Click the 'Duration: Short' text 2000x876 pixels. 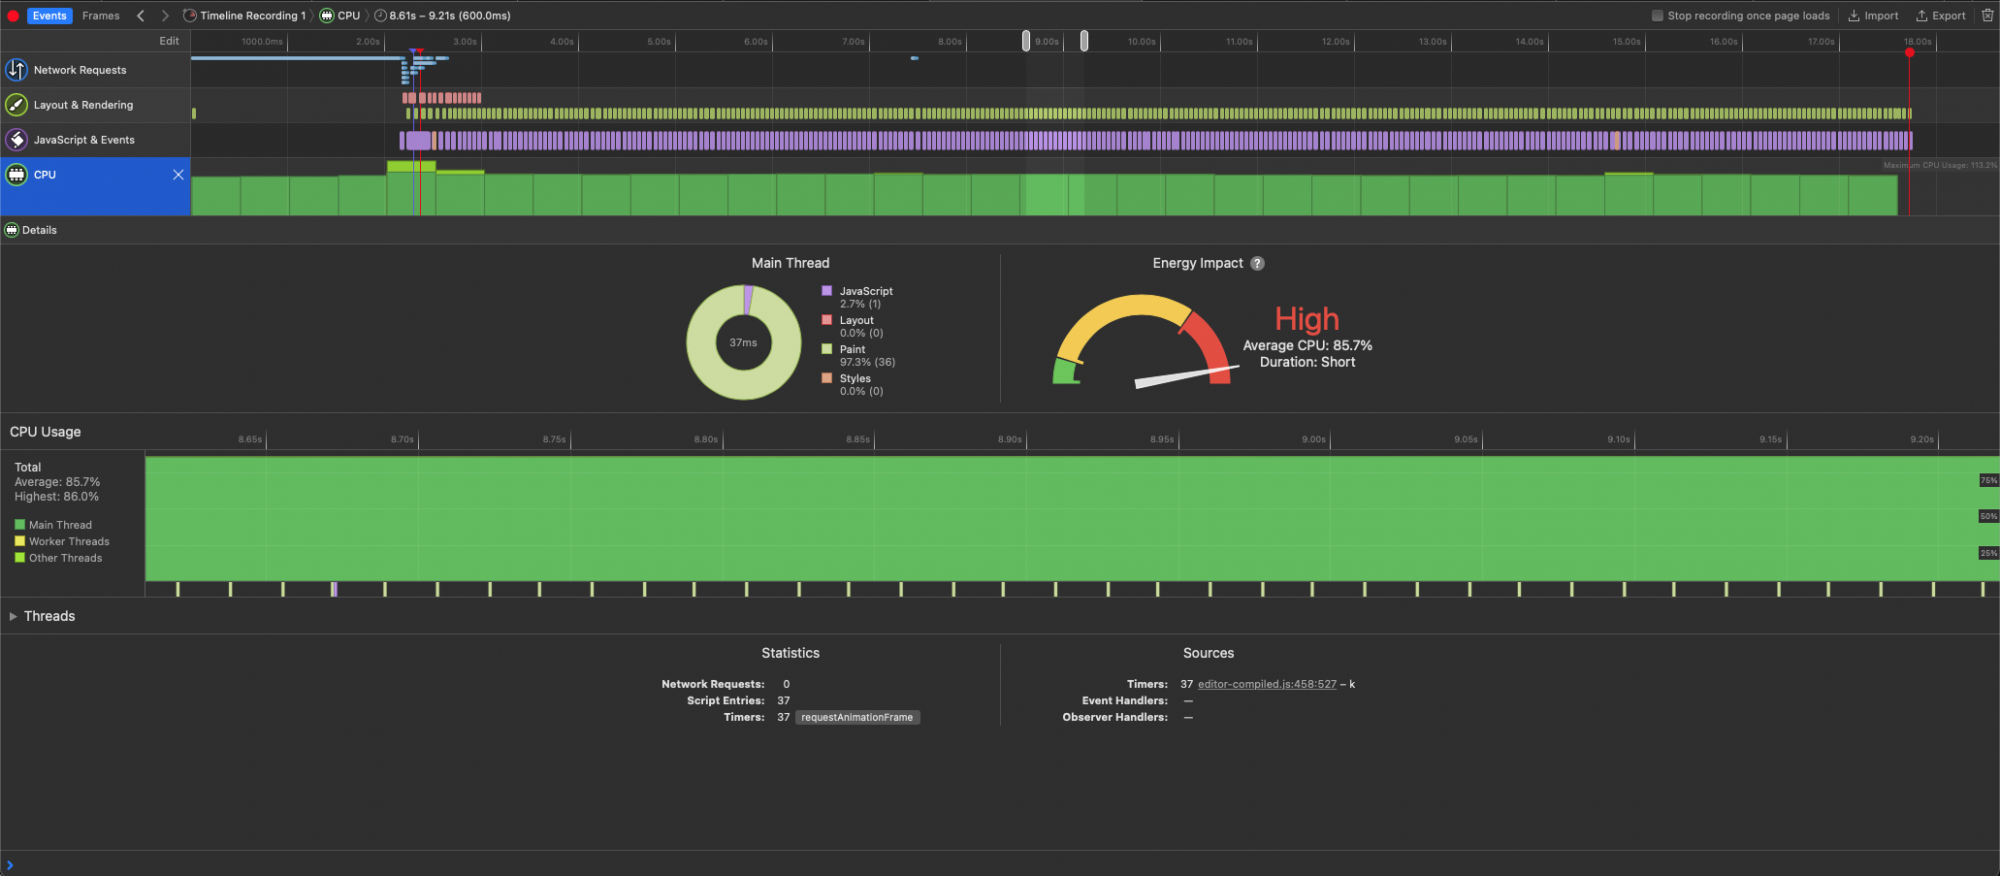[1307, 362]
